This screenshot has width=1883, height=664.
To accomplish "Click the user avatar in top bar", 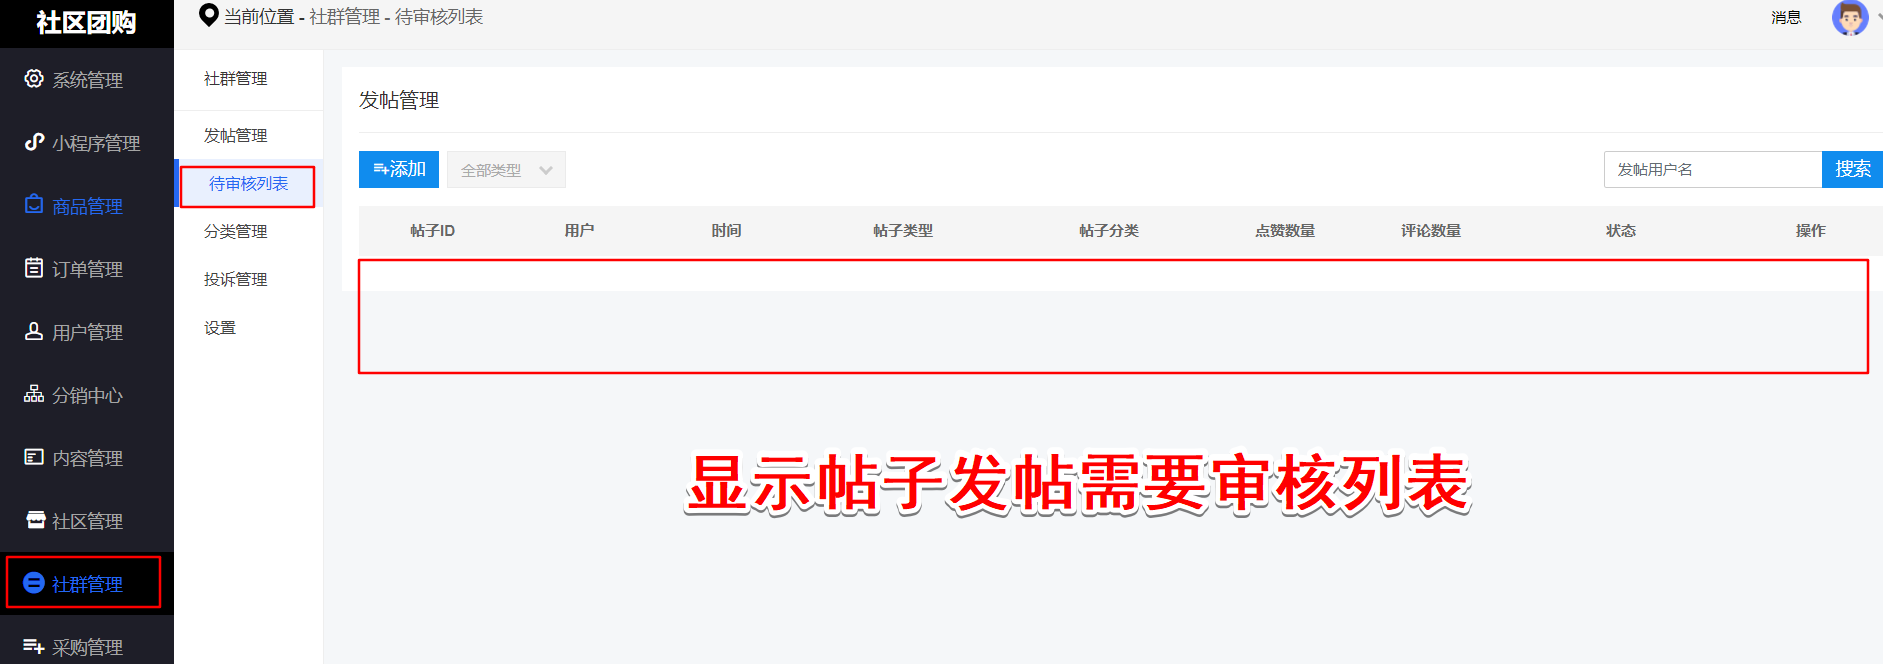I will 1849,17.
